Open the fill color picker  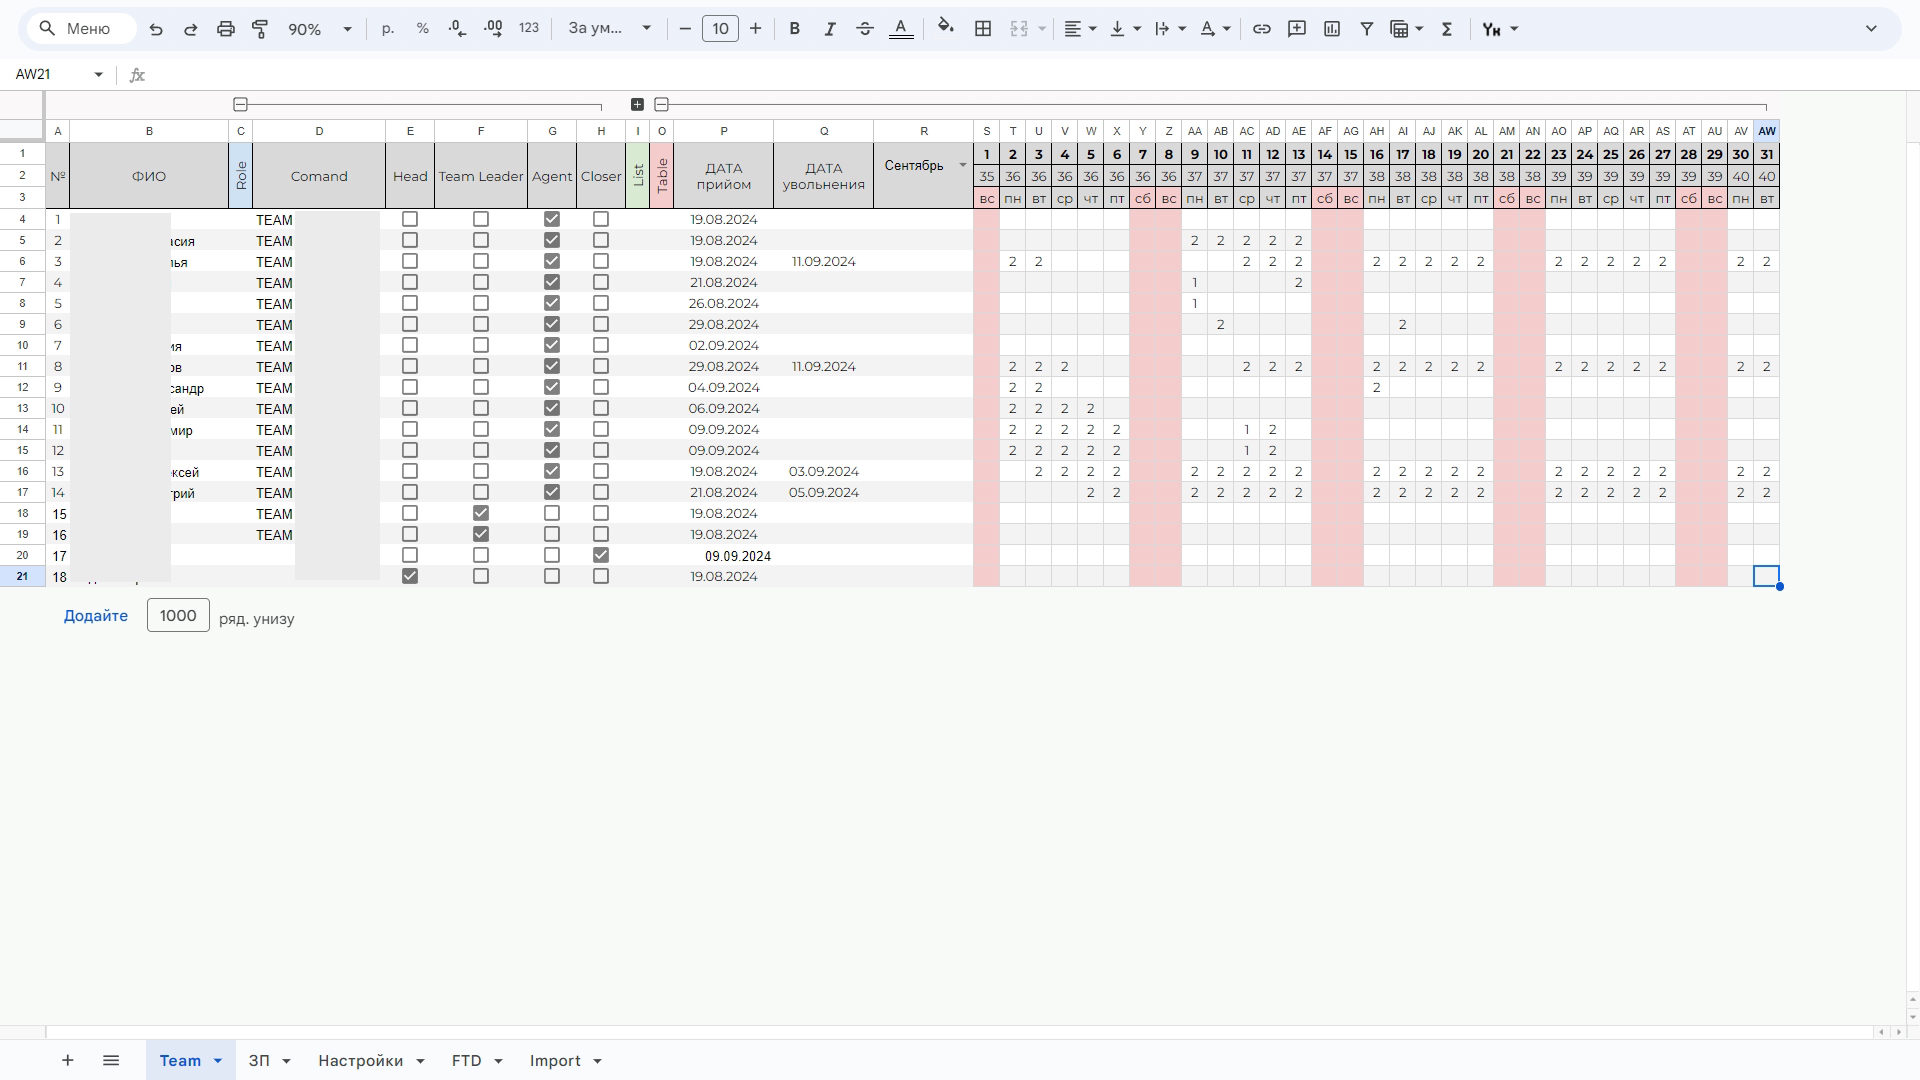pyautogui.click(x=946, y=29)
